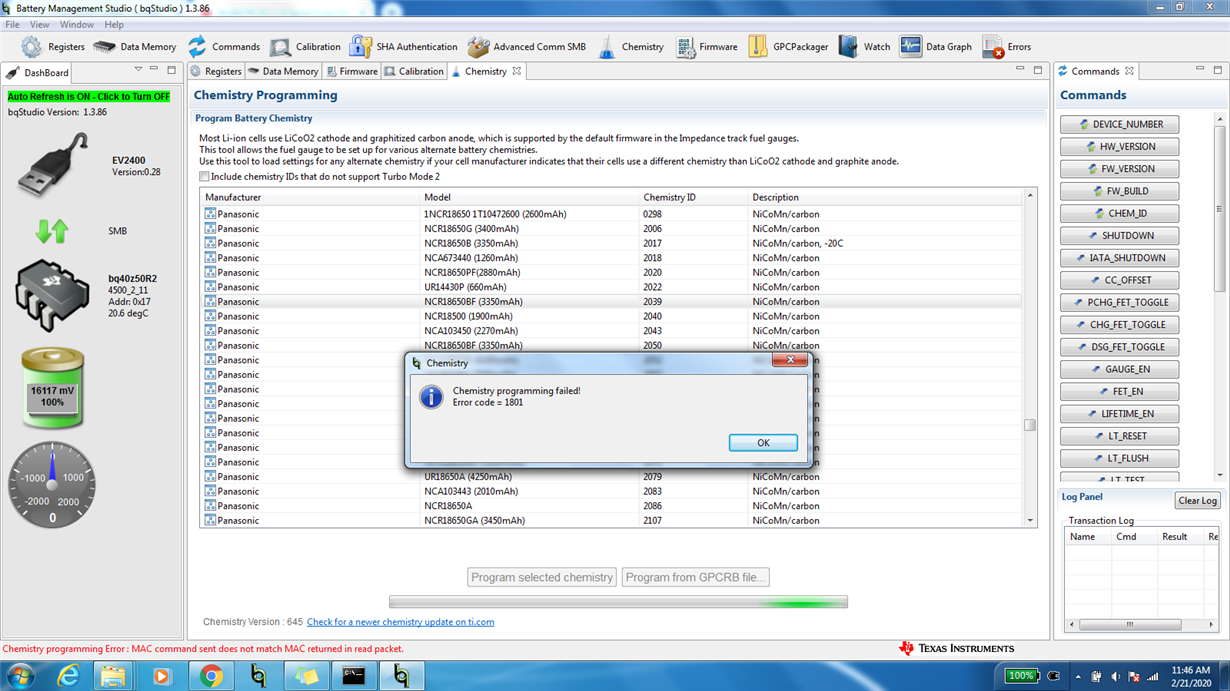
Task: Open the Window menu
Action: click(x=77, y=24)
